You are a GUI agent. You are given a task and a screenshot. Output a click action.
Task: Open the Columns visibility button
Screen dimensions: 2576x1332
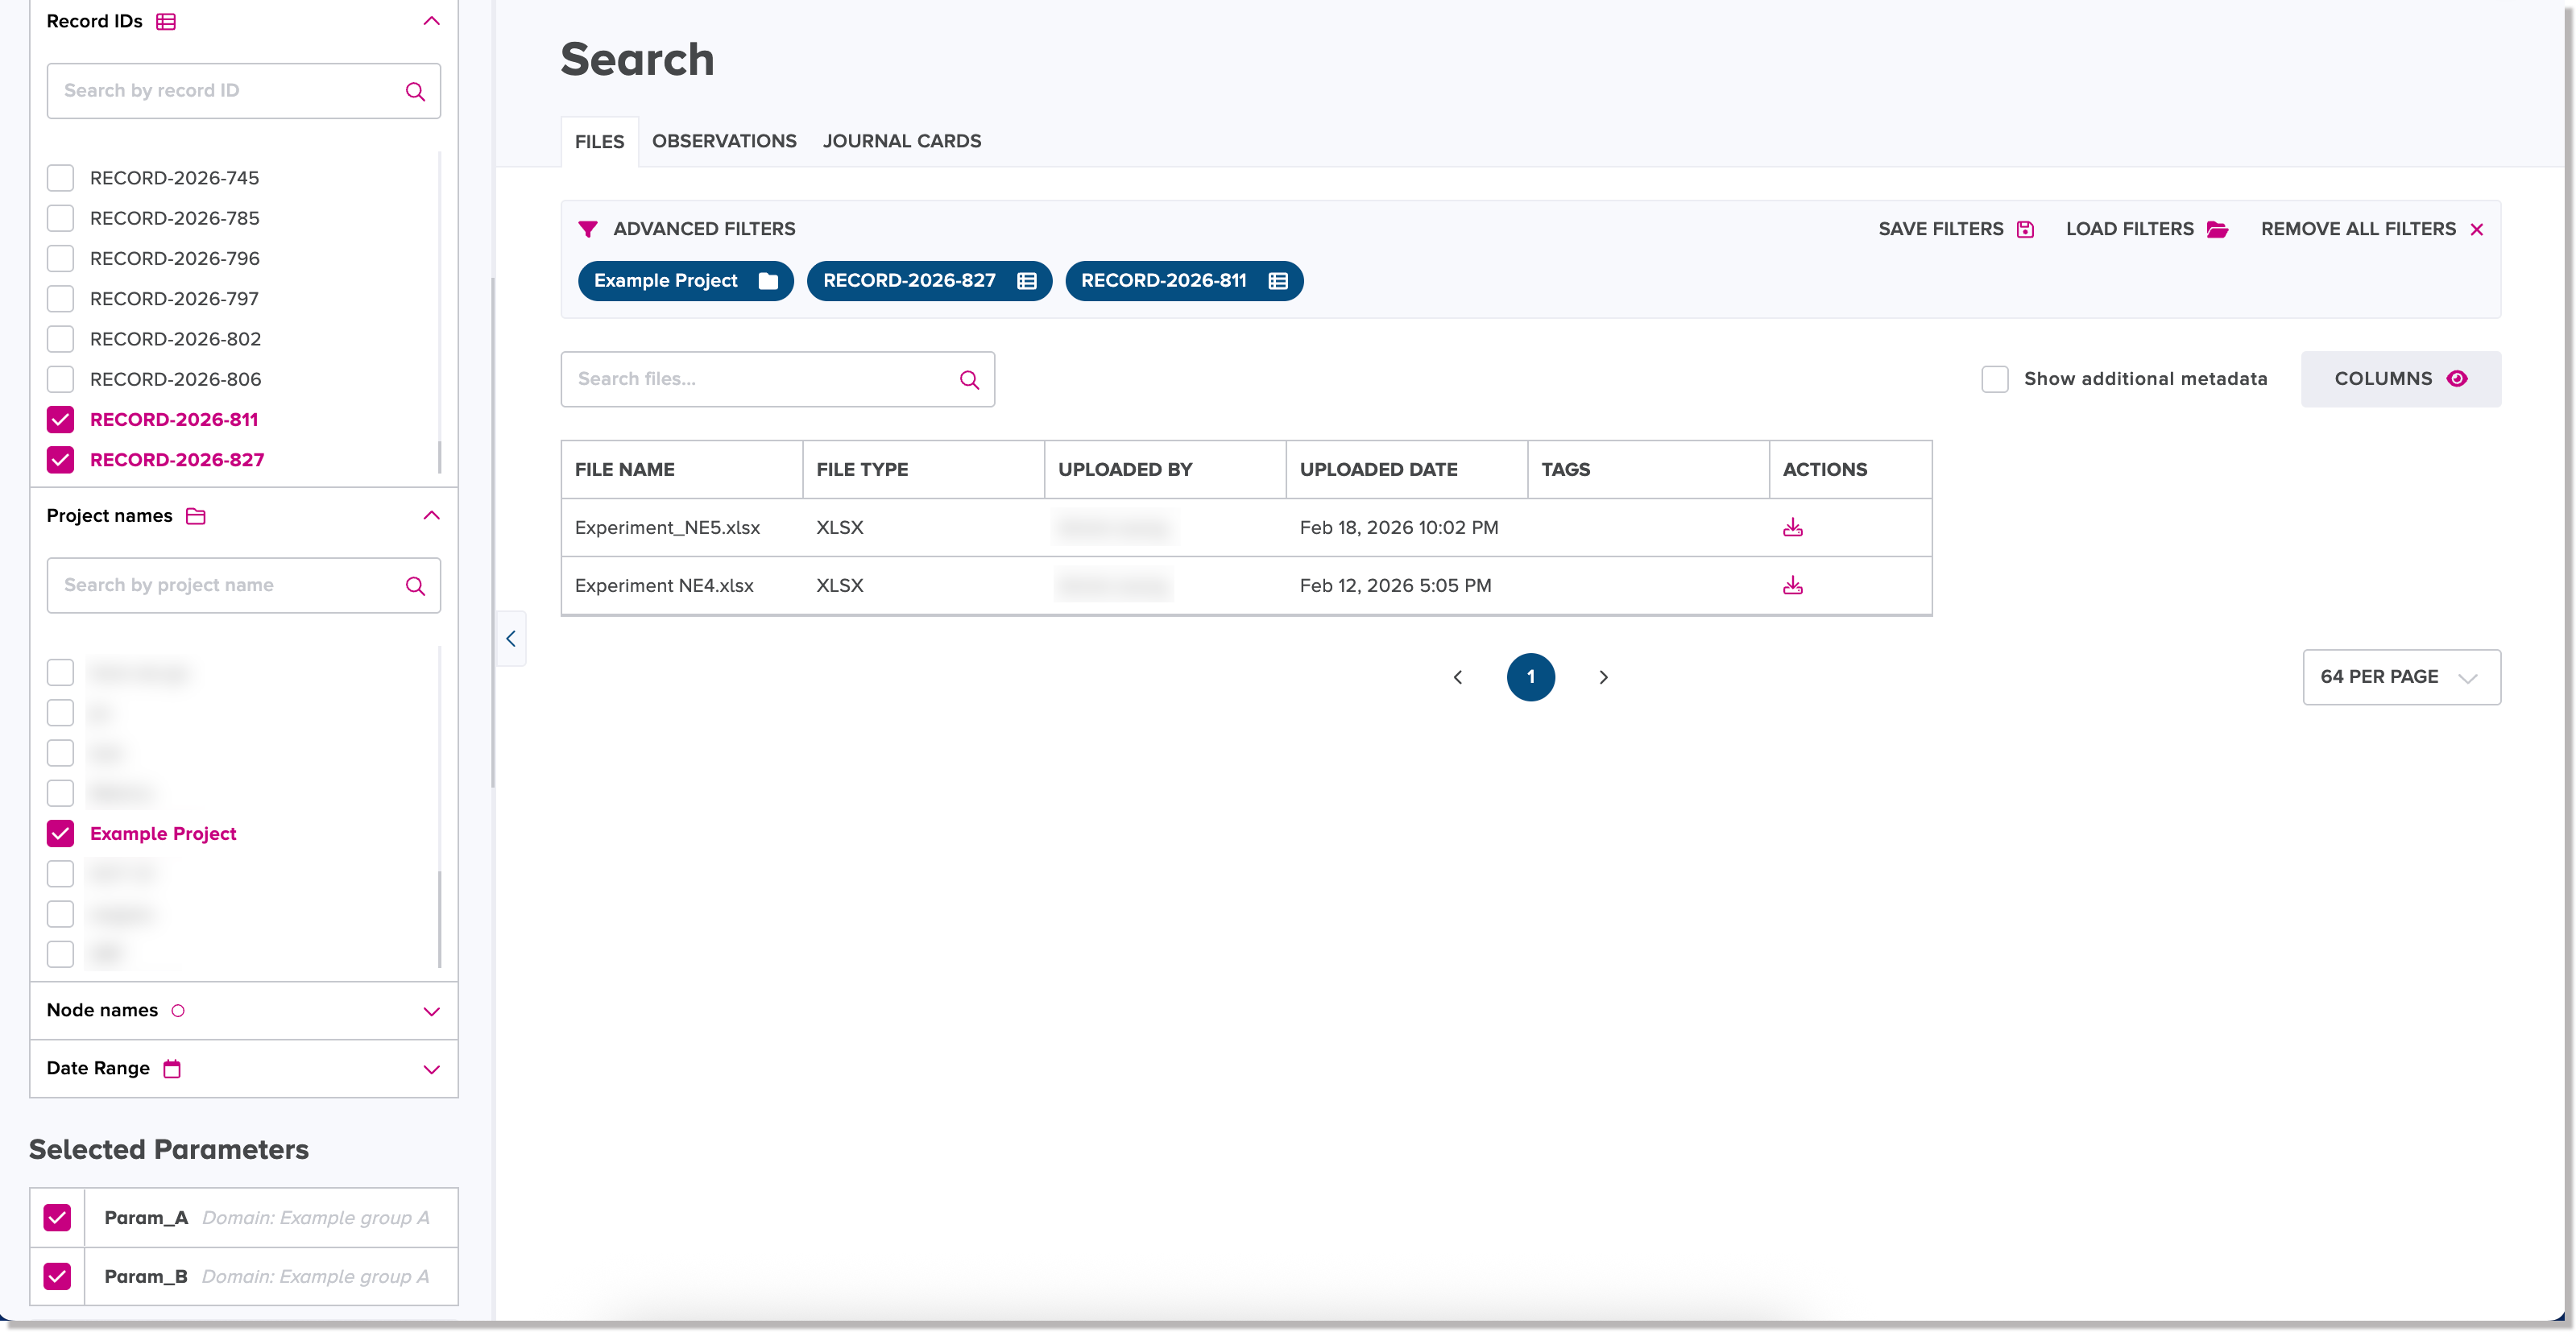(x=2401, y=379)
